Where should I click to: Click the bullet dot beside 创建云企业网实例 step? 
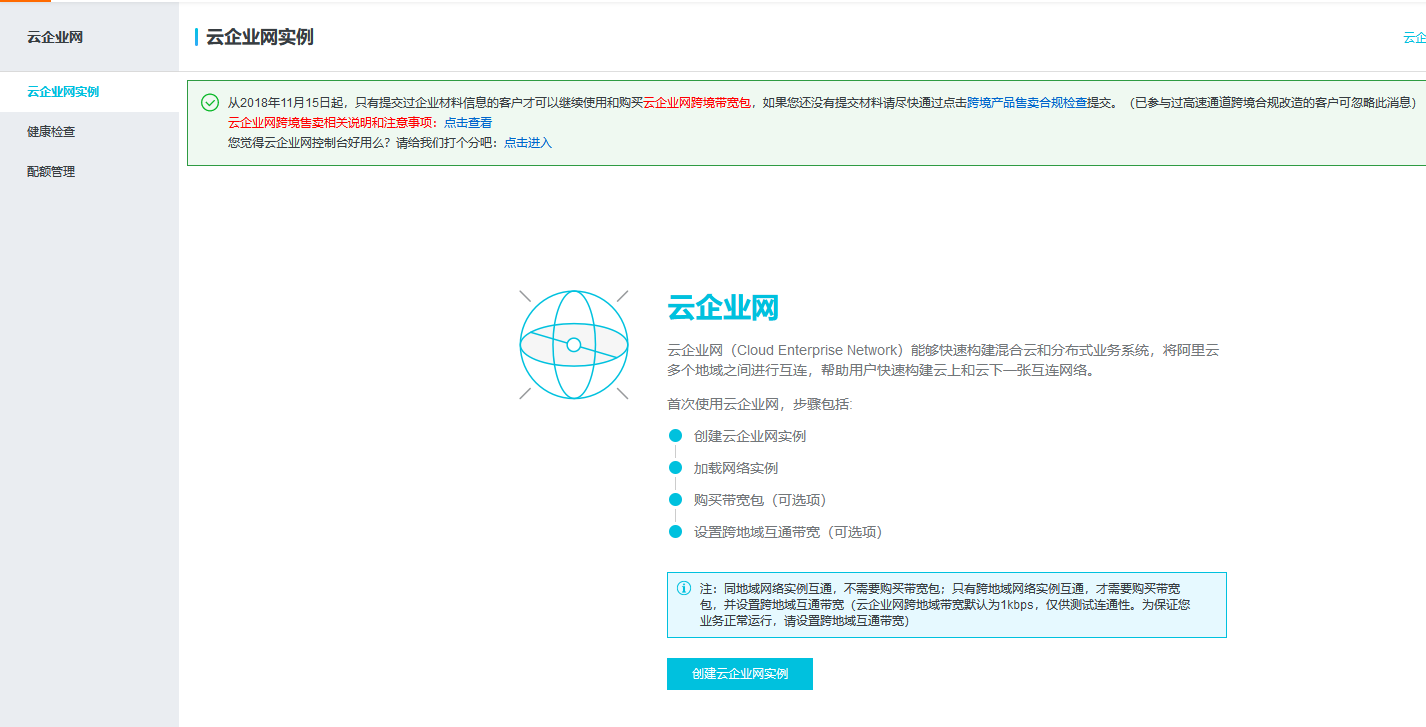675,436
